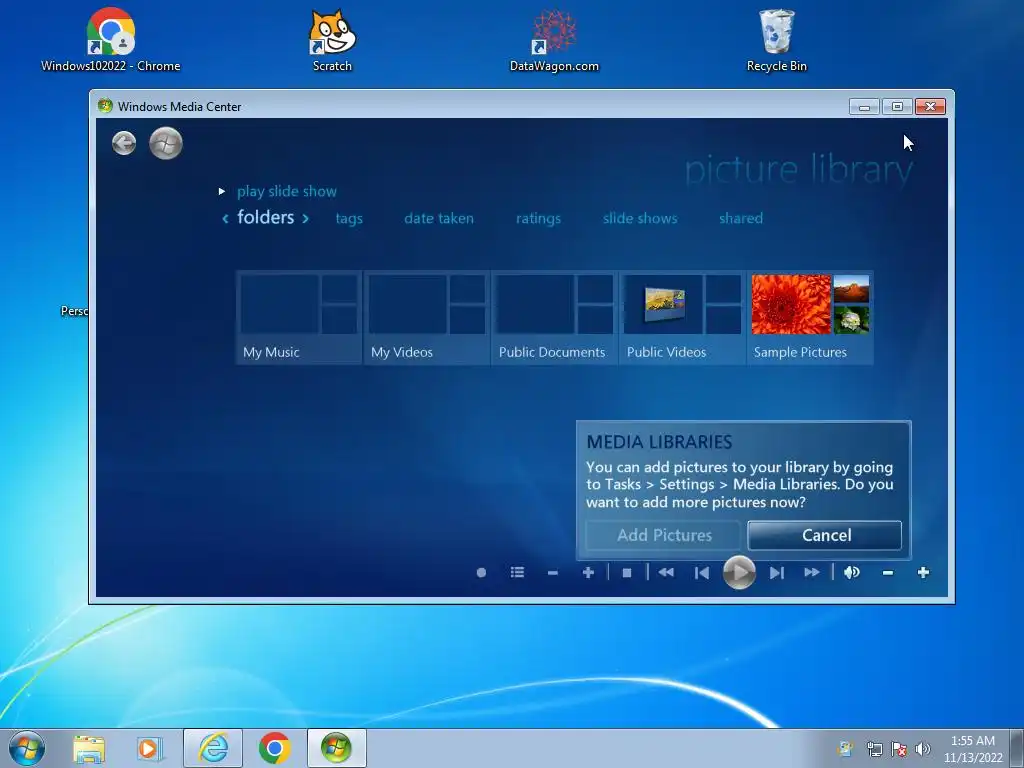Open the Sample Pictures folder tile
Image resolution: width=1024 pixels, height=768 pixels.
(810, 317)
